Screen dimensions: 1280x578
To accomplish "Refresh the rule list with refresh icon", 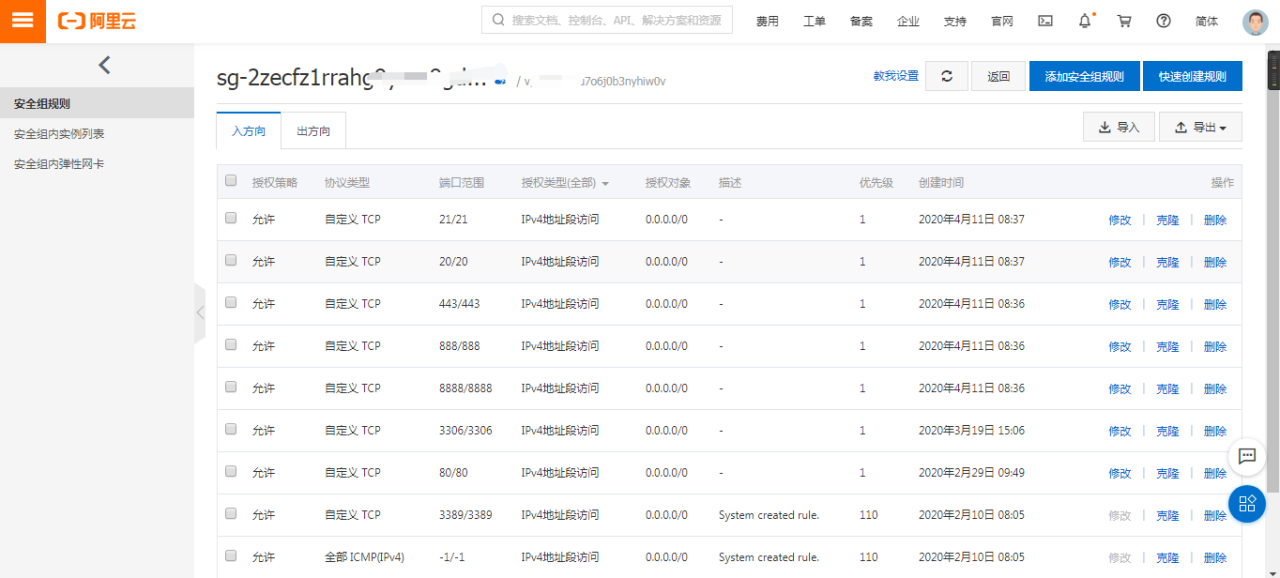I will (x=946, y=75).
